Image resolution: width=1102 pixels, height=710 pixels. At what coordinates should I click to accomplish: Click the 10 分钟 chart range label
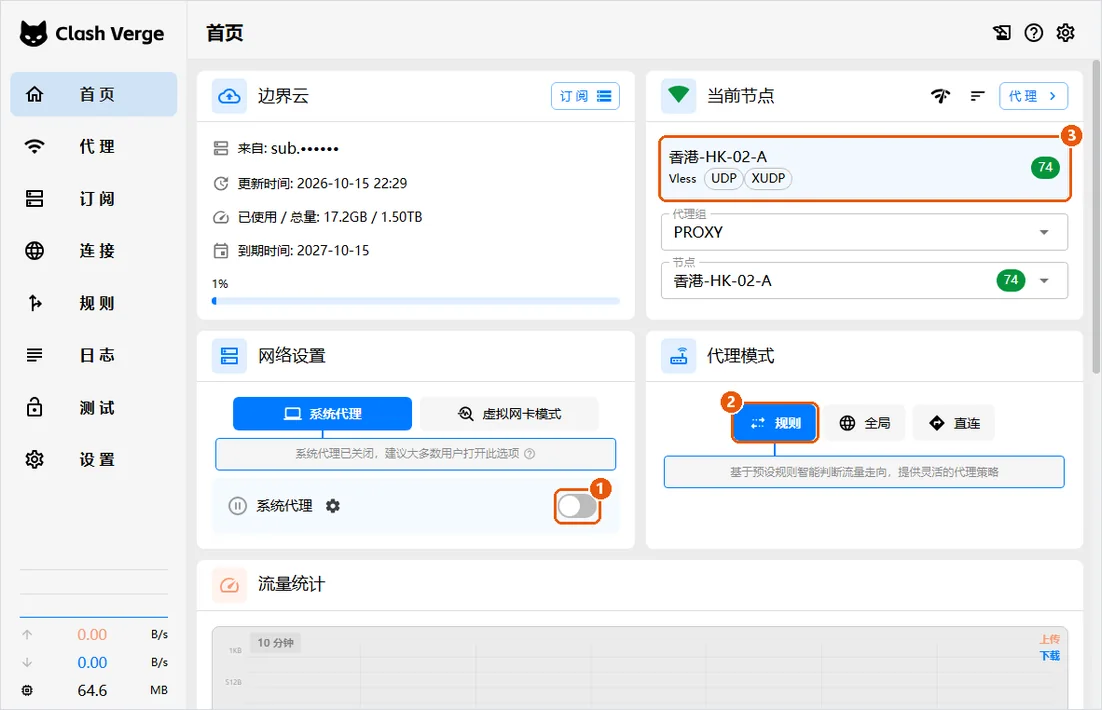pyautogui.click(x=276, y=643)
